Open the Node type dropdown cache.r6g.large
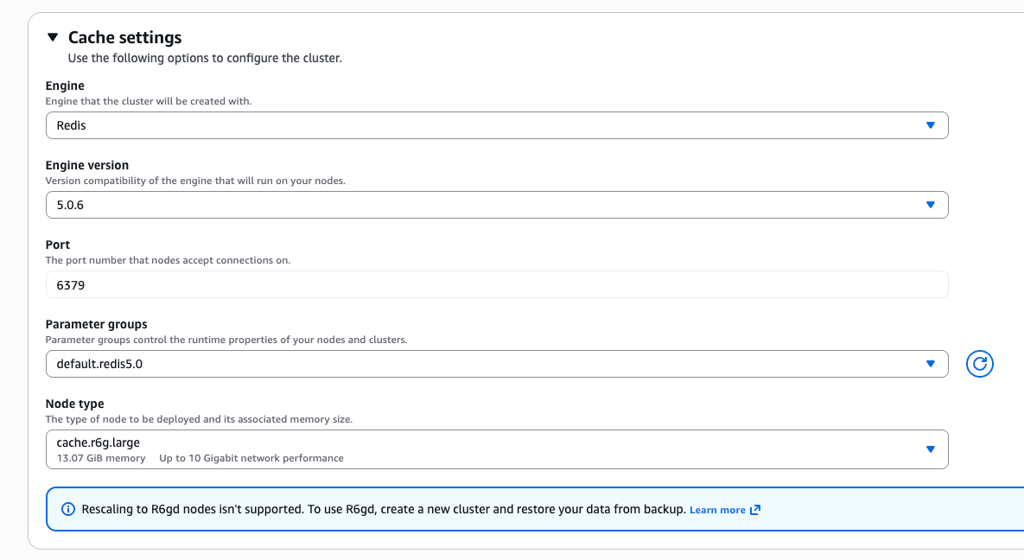 [497, 449]
